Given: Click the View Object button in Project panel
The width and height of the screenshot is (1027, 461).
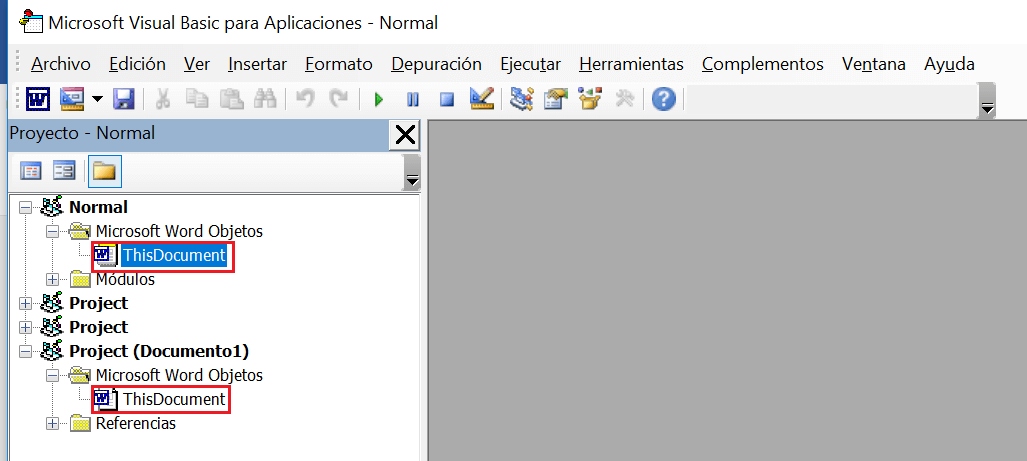Looking at the screenshot, I should [65, 171].
